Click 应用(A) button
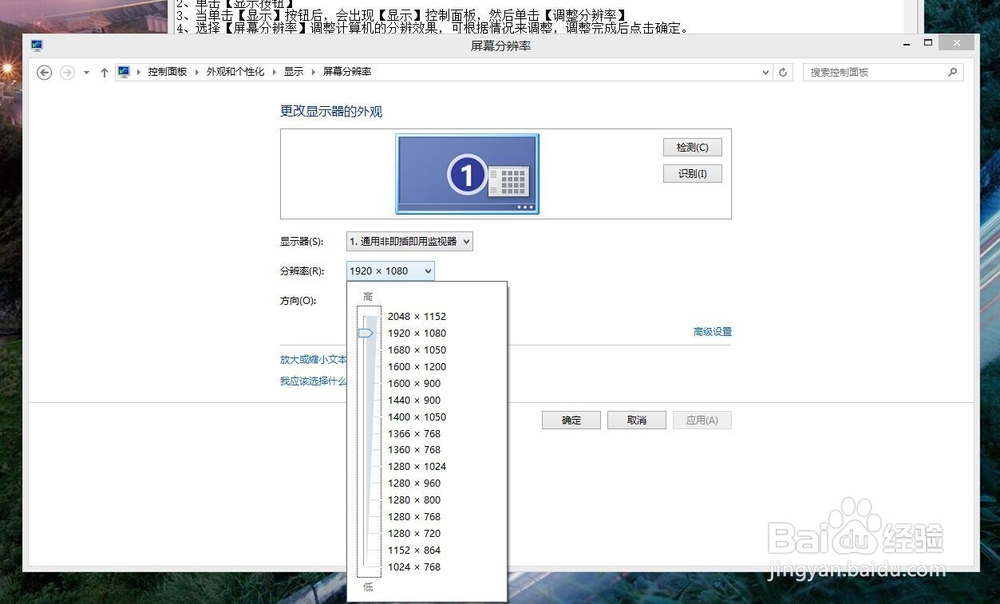1000x604 pixels. pyautogui.click(x=702, y=420)
